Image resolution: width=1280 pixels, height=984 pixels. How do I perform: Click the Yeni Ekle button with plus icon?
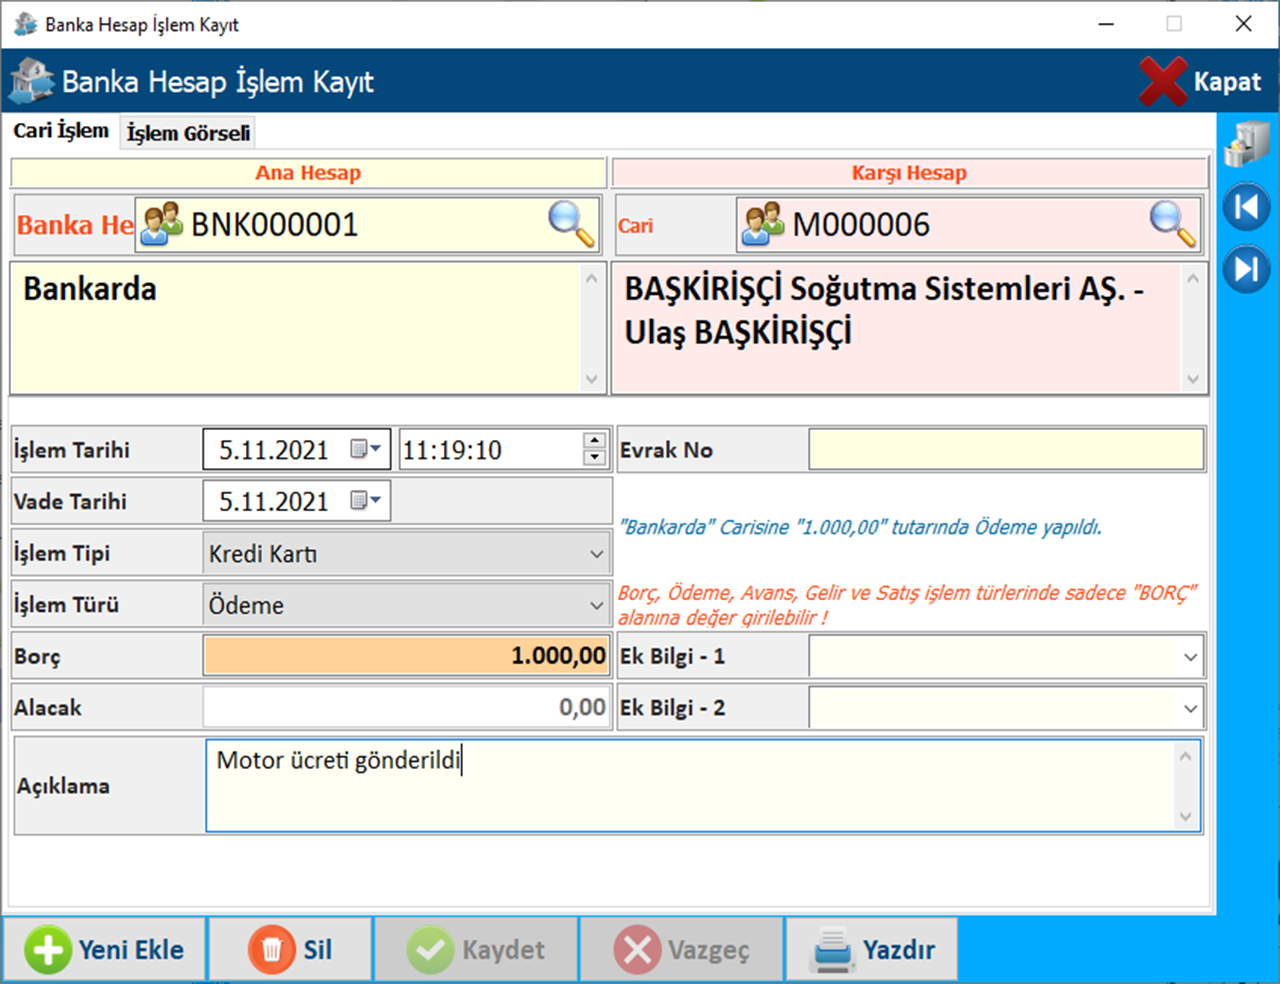pyautogui.click(x=105, y=949)
